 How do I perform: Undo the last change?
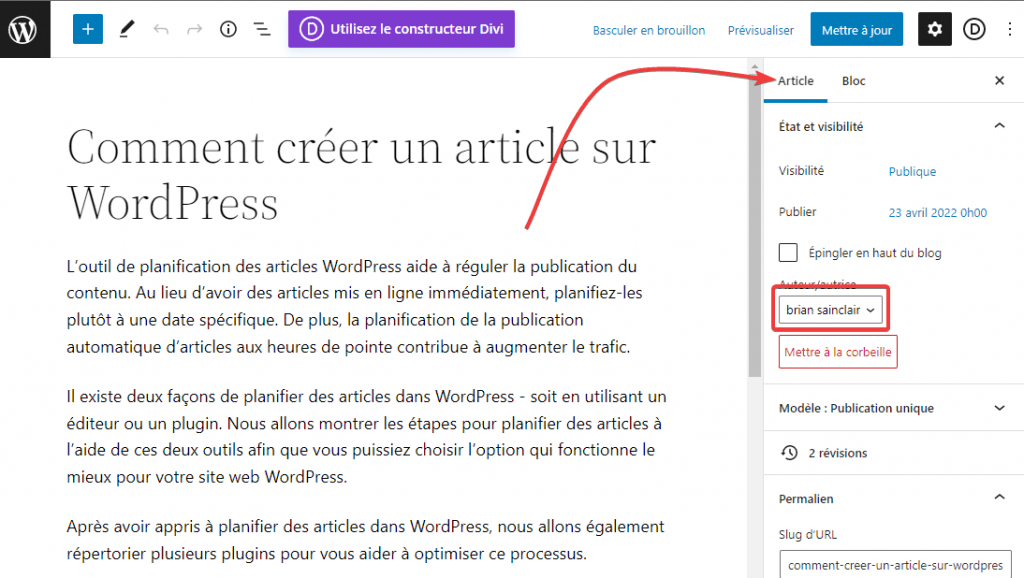[161, 29]
